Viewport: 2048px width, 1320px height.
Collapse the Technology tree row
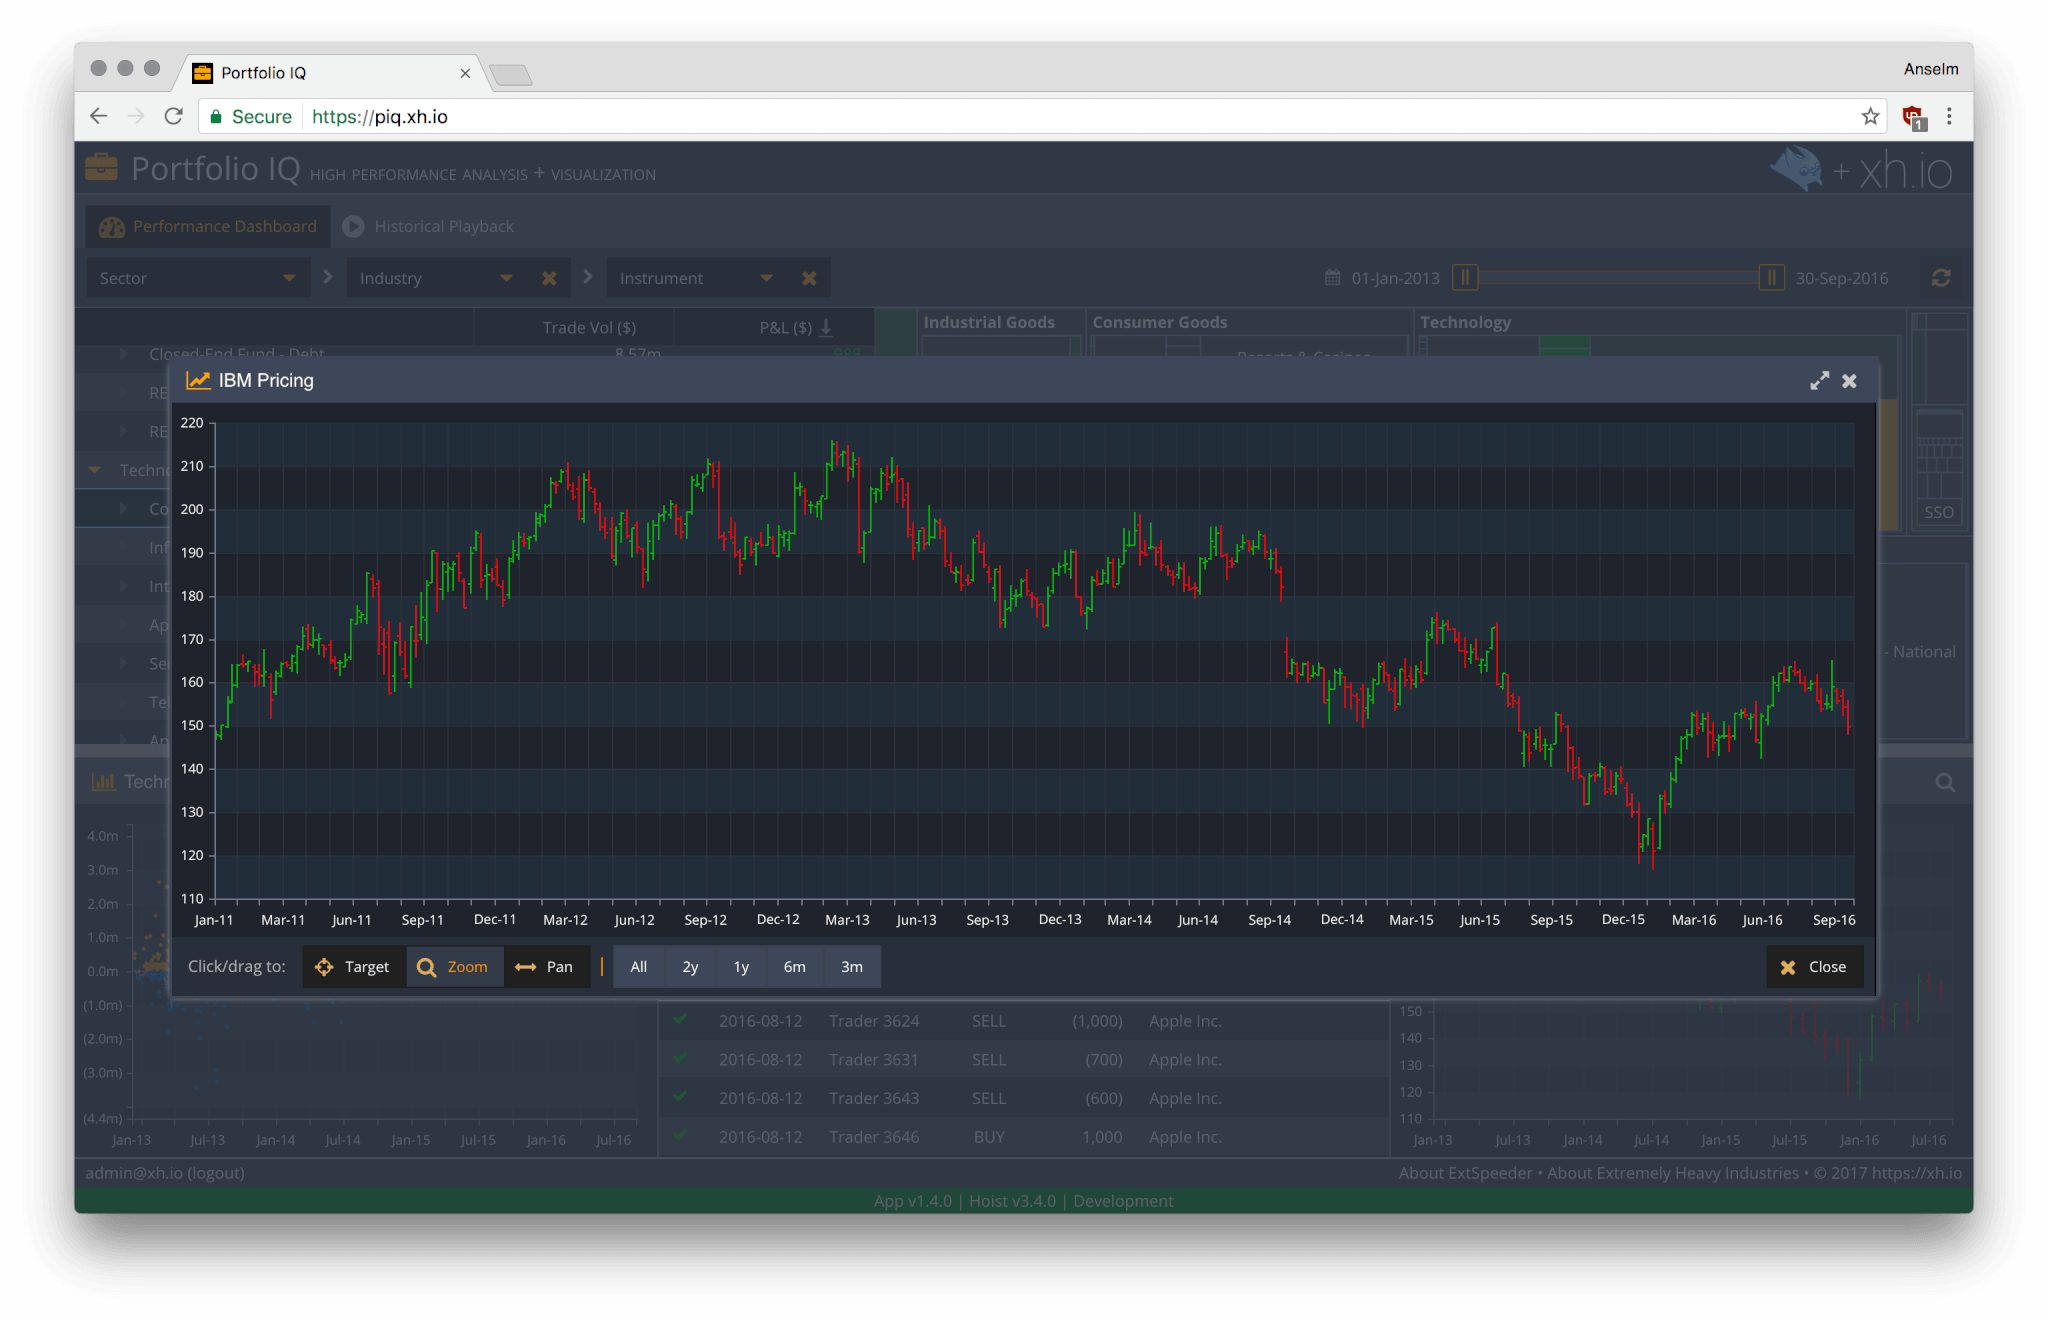pyautogui.click(x=95, y=470)
